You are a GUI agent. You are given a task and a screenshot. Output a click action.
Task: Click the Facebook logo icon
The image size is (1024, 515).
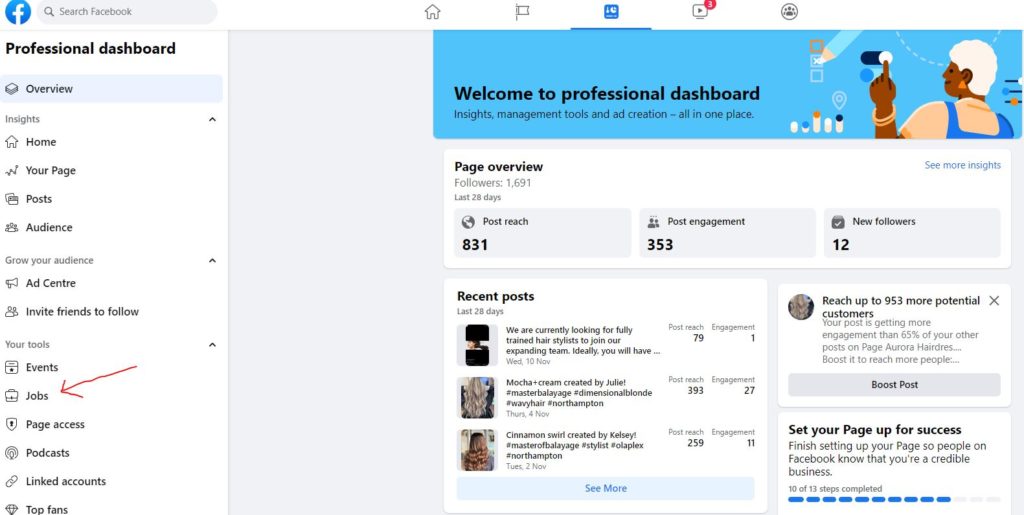18,12
